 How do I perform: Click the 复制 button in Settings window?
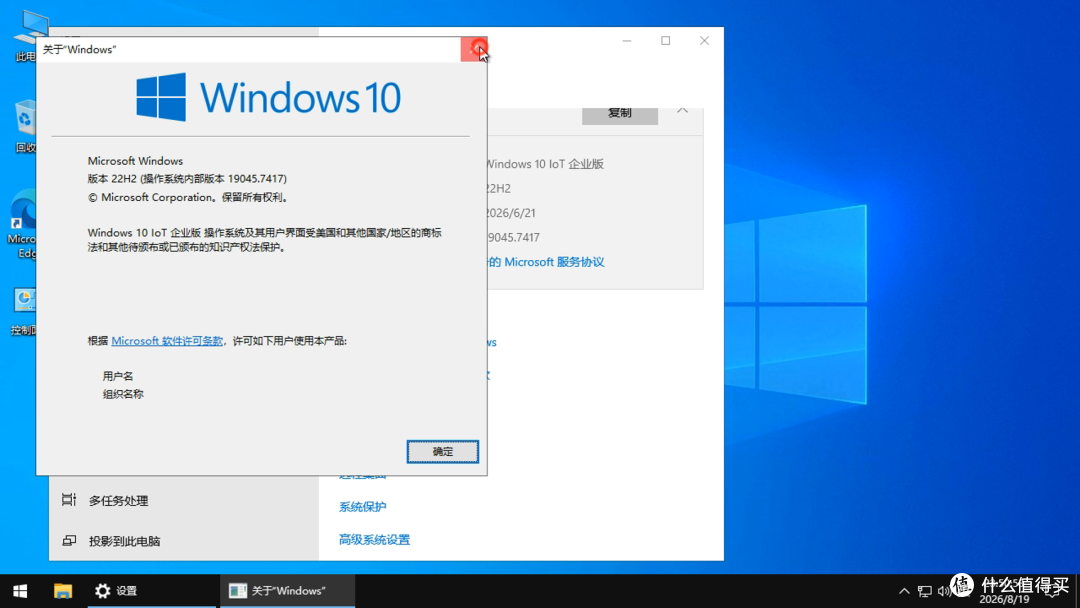pyautogui.click(x=619, y=114)
